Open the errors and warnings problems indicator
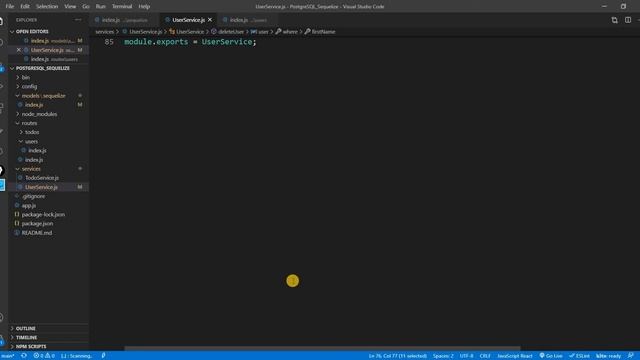Screen dimensions: 640x360 [44, 356]
